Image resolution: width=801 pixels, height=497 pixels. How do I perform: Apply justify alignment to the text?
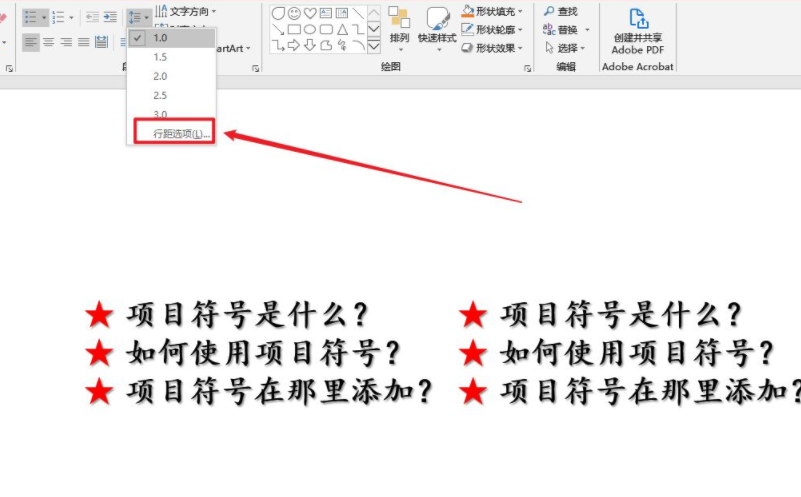click(x=83, y=42)
